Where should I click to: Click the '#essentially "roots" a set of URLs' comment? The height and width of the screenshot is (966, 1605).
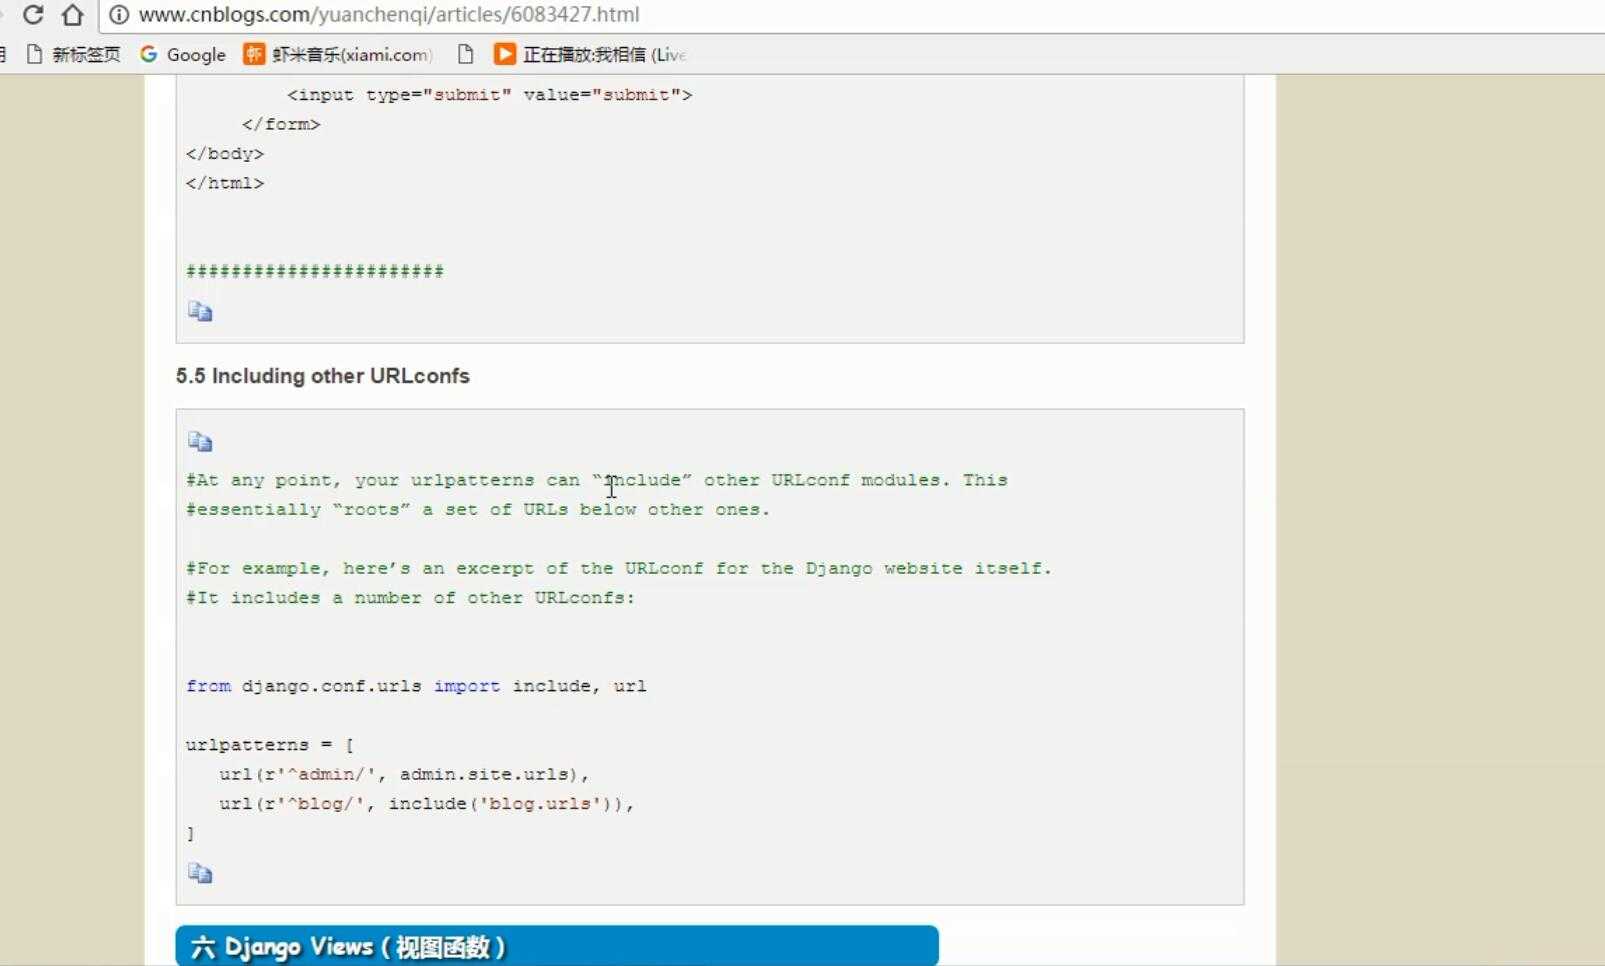(x=478, y=509)
